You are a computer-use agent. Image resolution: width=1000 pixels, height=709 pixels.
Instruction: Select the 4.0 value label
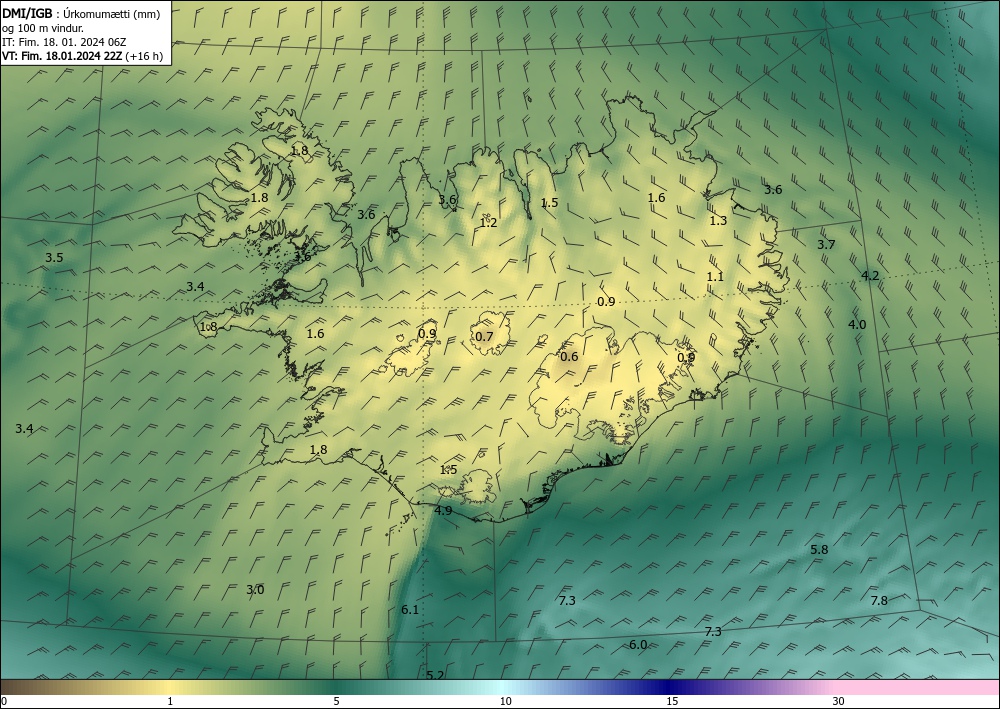[x=857, y=324]
